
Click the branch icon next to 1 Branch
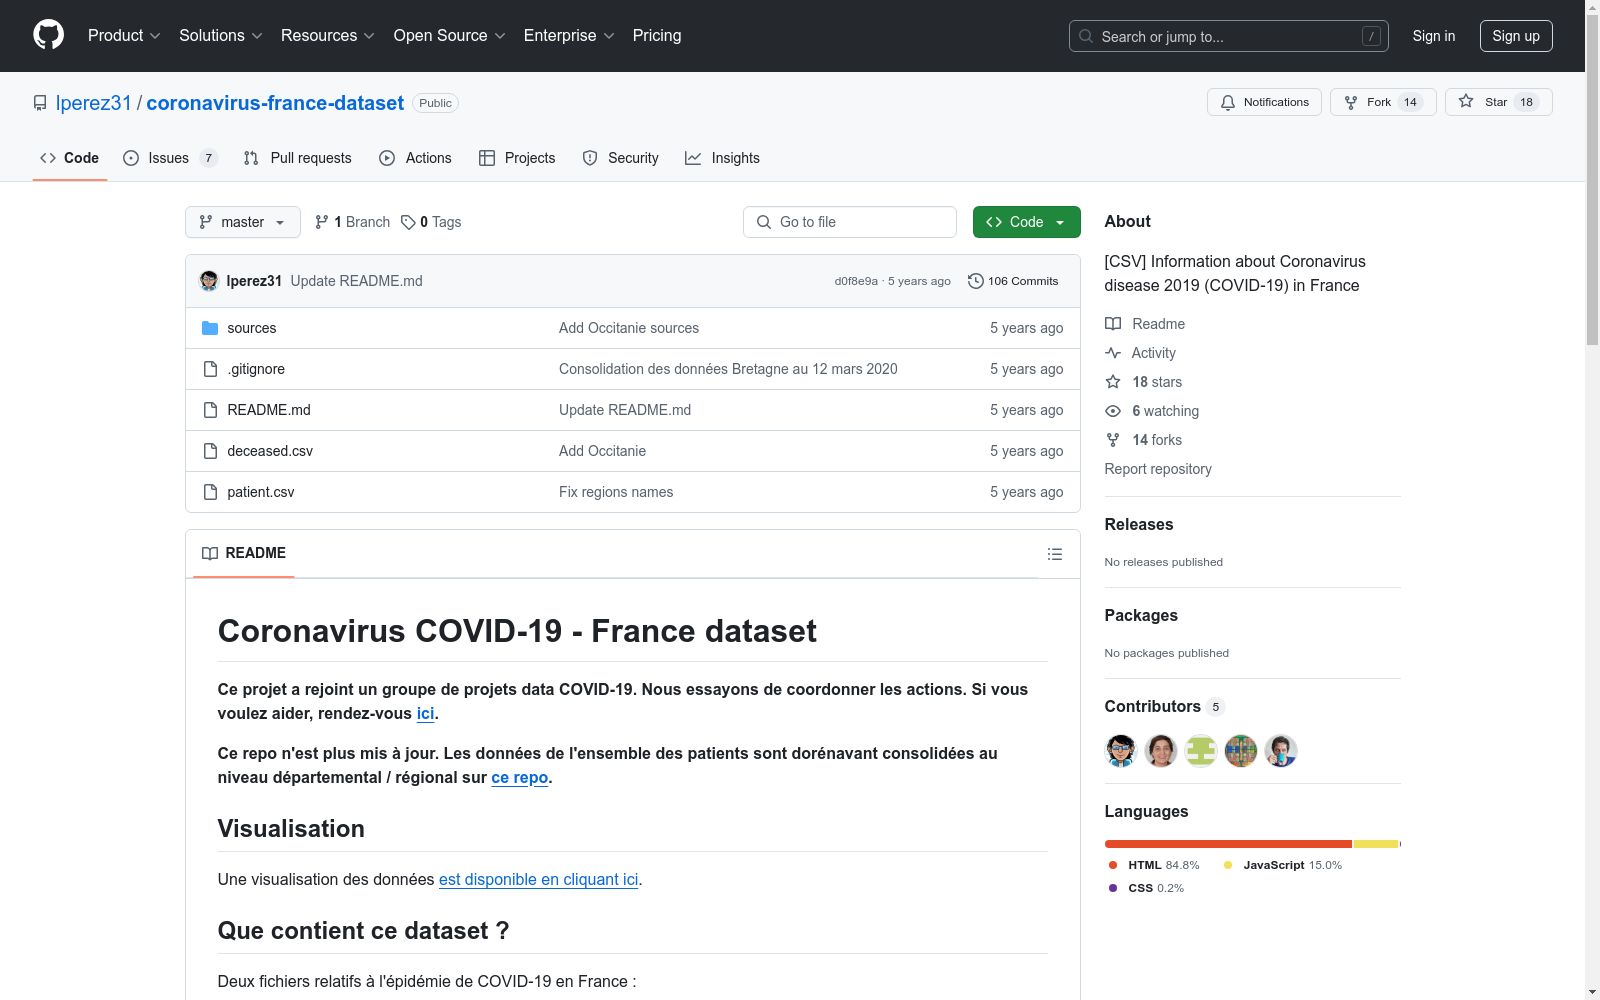point(322,222)
